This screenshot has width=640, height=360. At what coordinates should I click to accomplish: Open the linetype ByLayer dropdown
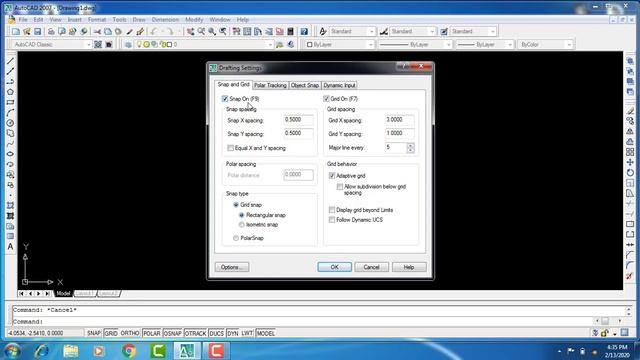[x=448, y=44]
